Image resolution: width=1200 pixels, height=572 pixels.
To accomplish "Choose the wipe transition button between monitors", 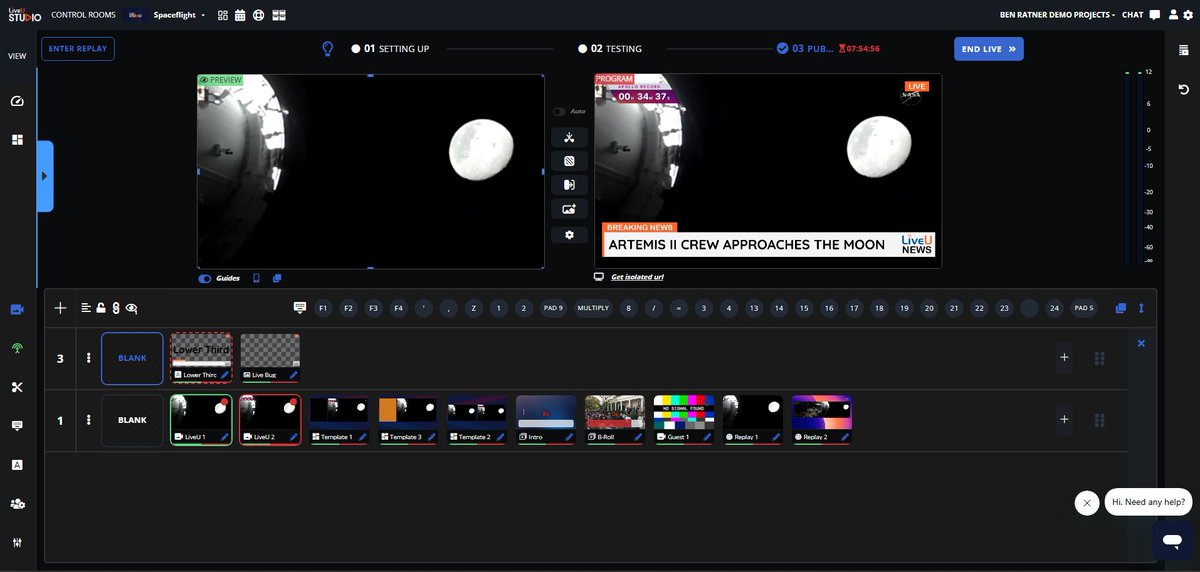I will point(569,185).
